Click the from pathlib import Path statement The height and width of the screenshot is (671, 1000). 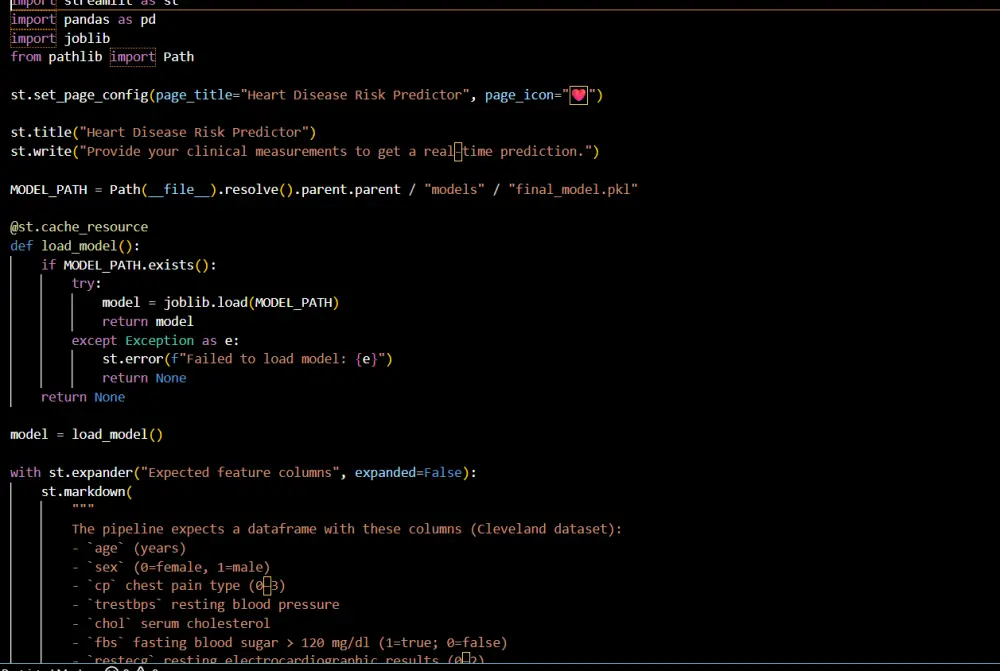click(100, 56)
